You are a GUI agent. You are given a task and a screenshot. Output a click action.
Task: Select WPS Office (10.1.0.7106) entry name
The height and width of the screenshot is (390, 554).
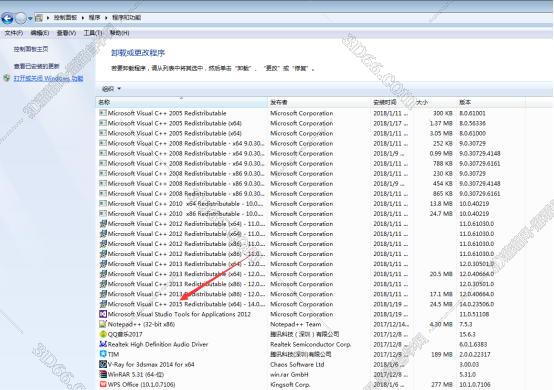(x=142, y=384)
